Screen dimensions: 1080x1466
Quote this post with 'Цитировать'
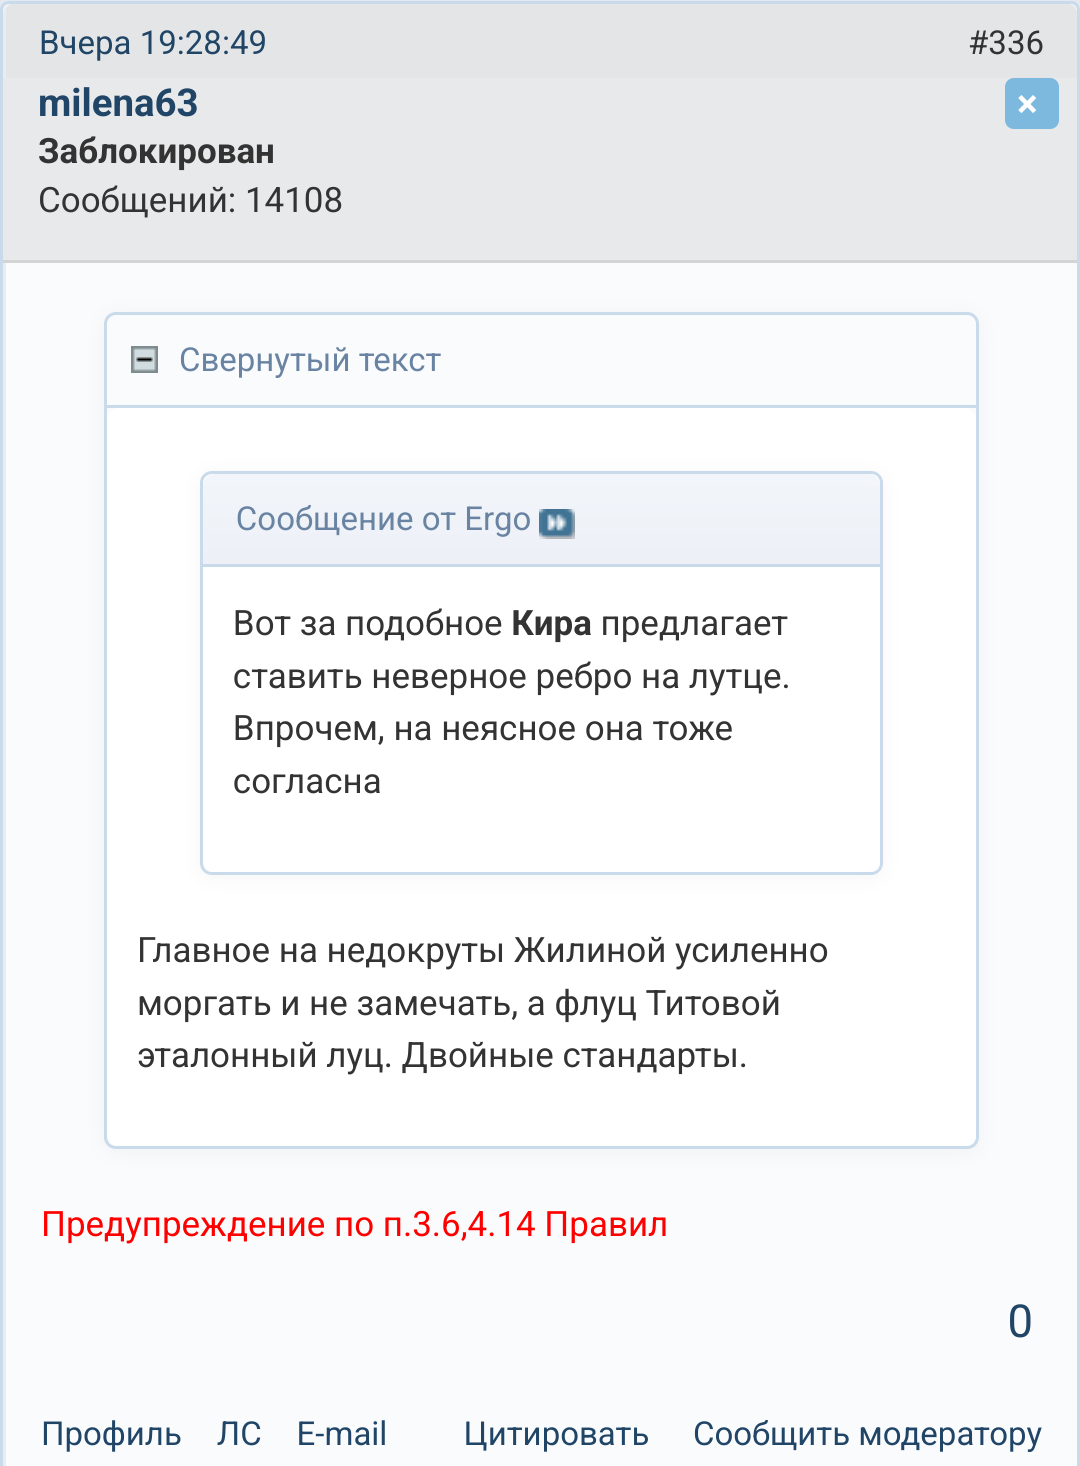click(556, 1434)
